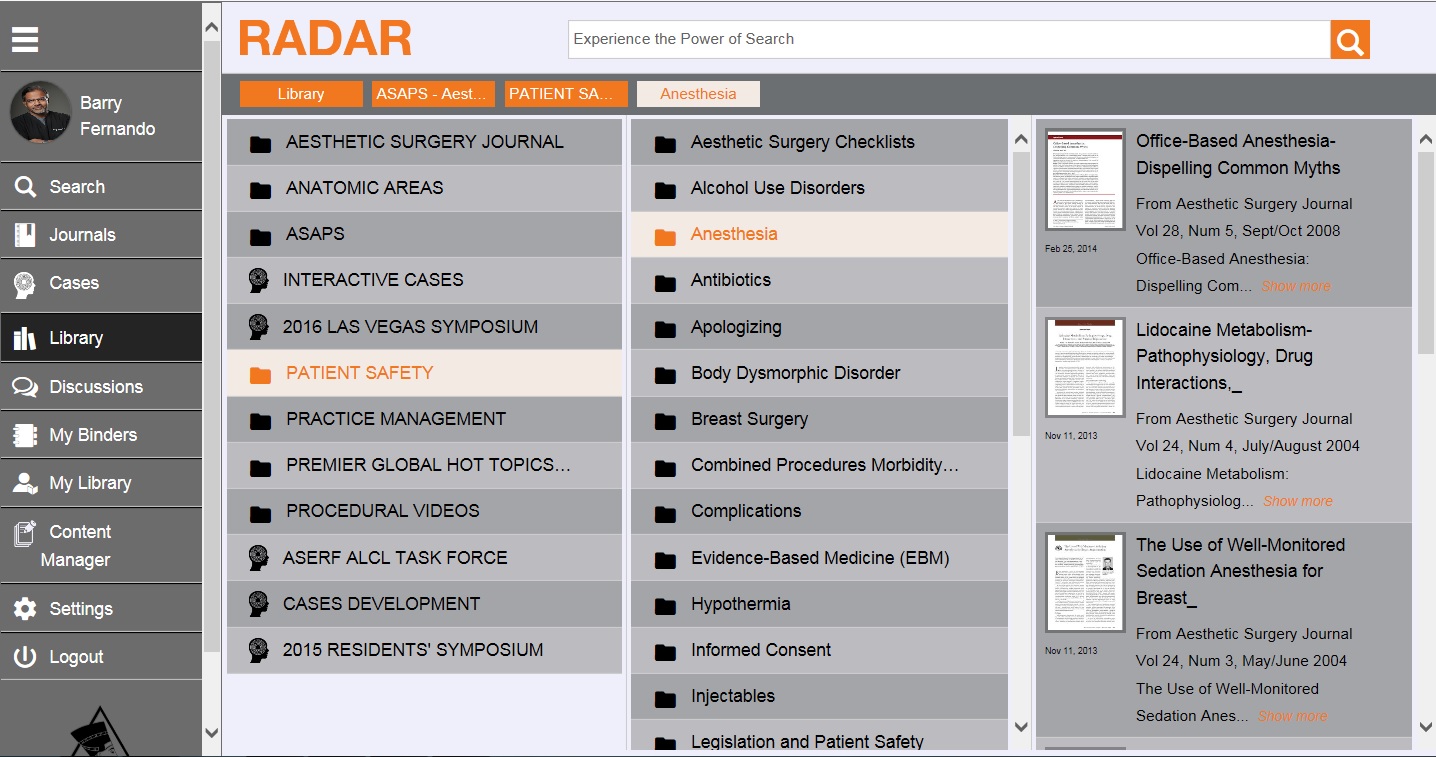This screenshot has height=757, width=1436.
Task: Open the Complications folder
Action: point(819,511)
